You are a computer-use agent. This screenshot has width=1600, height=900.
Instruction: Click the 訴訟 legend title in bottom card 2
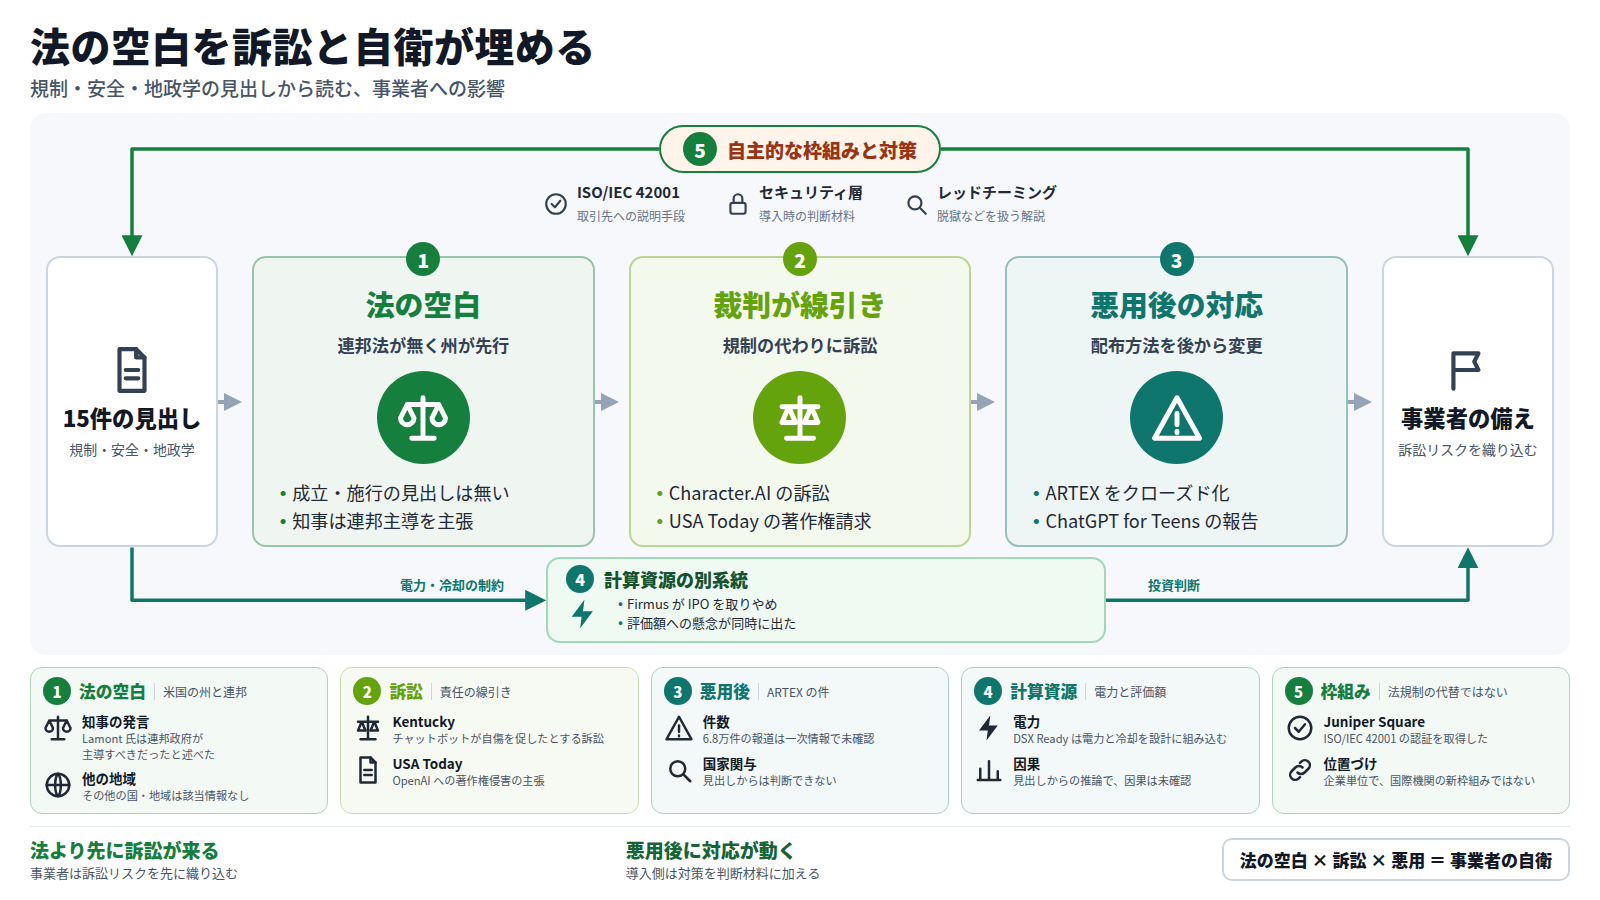[406, 691]
